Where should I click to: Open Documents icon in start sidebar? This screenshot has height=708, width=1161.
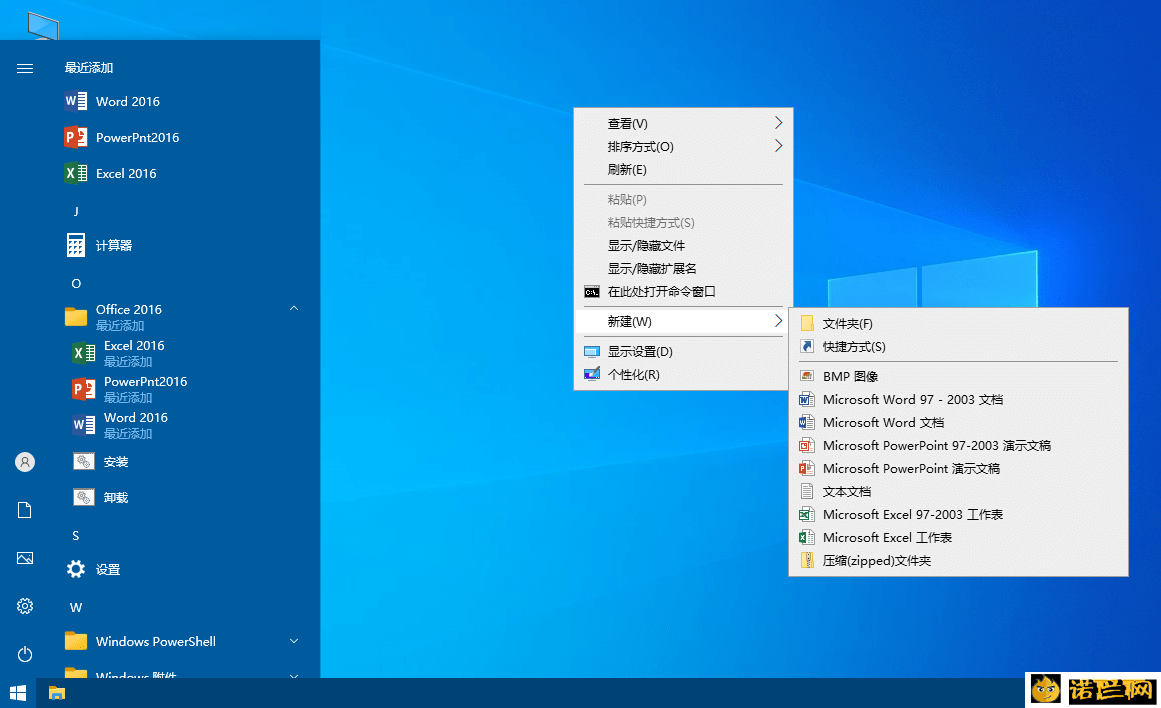click(24, 510)
